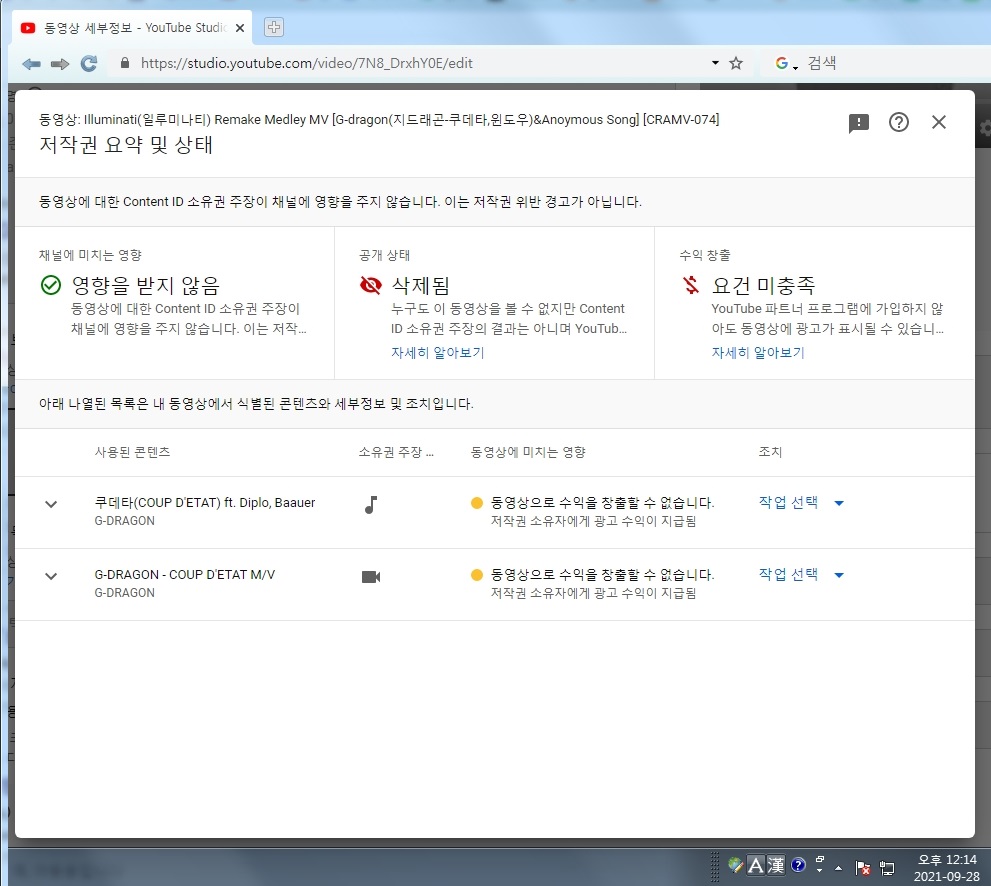Open 자세히 알아보기 link under 요건 미충족
The width and height of the screenshot is (991, 886).
pos(758,353)
